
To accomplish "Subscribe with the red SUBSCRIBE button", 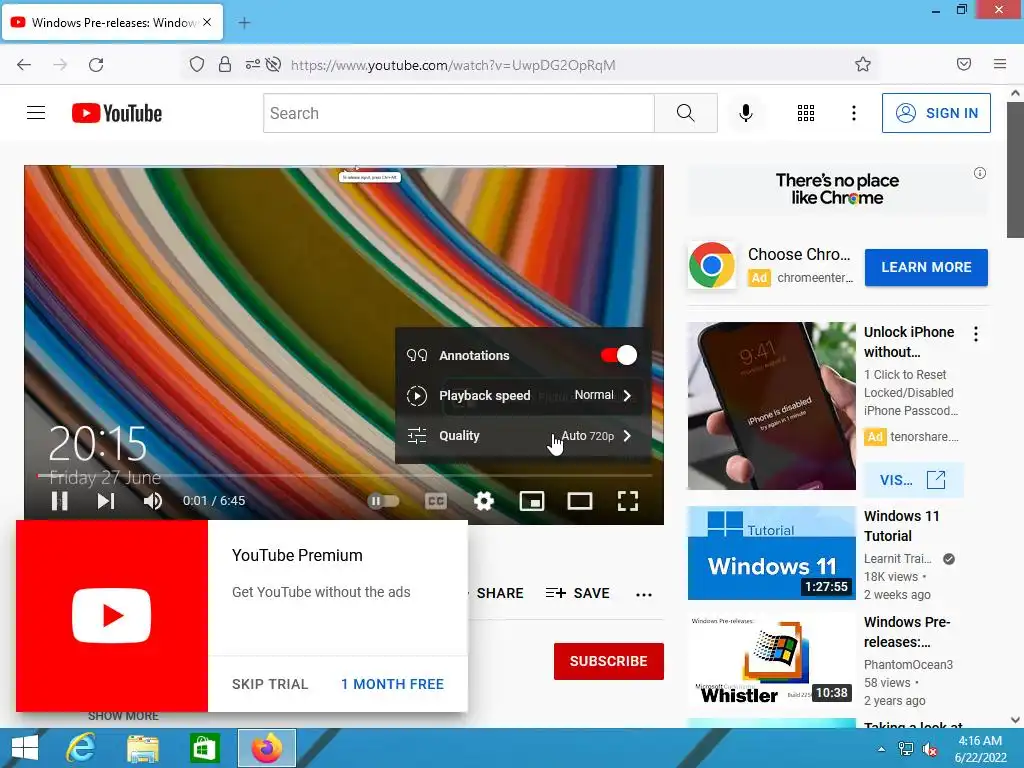I will [x=609, y=661].
